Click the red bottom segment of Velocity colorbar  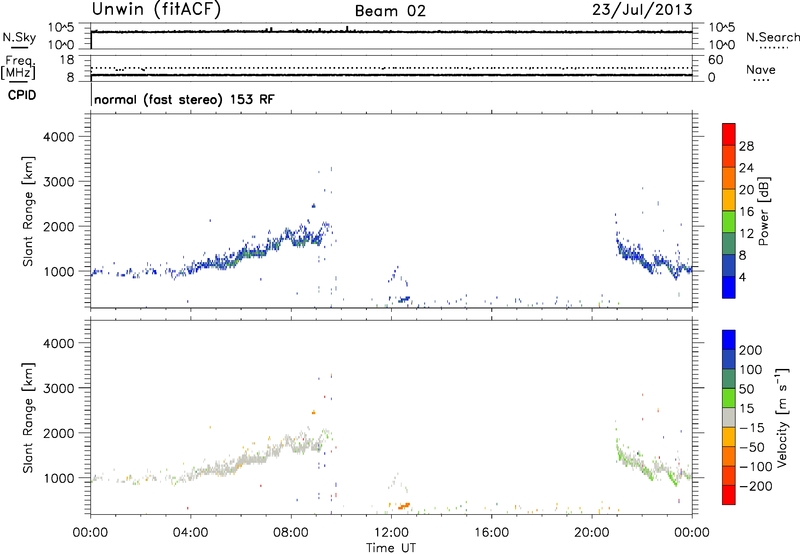[x=729, y=495]
